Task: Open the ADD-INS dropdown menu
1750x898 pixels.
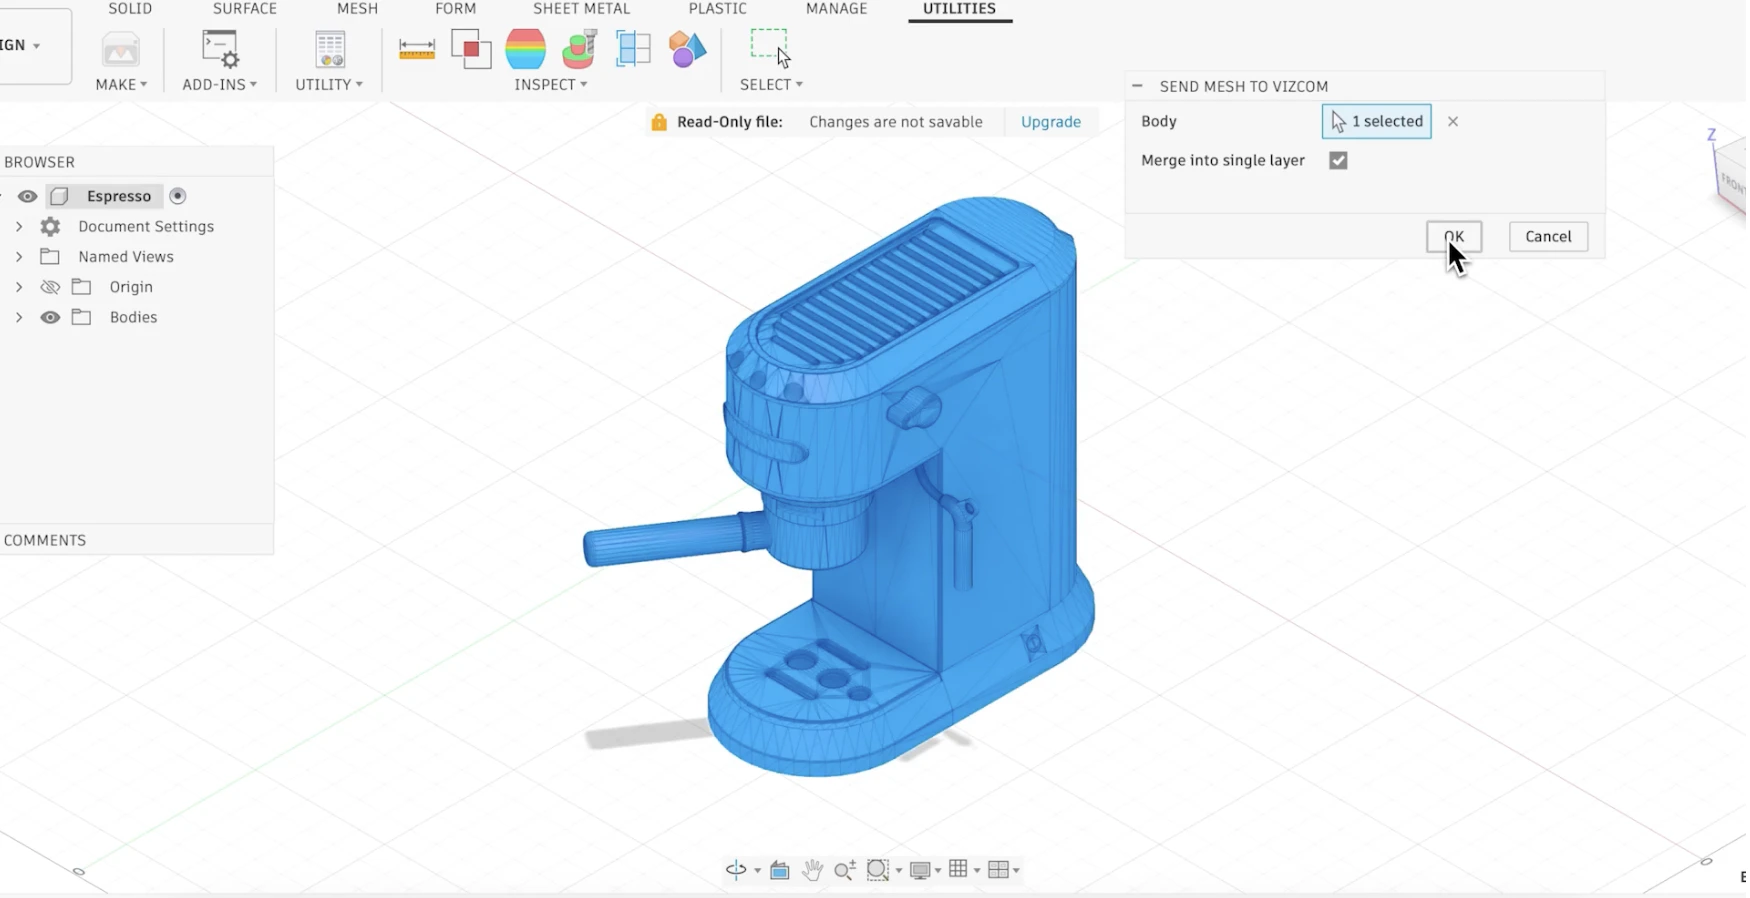Action: (x=220, y=85)
